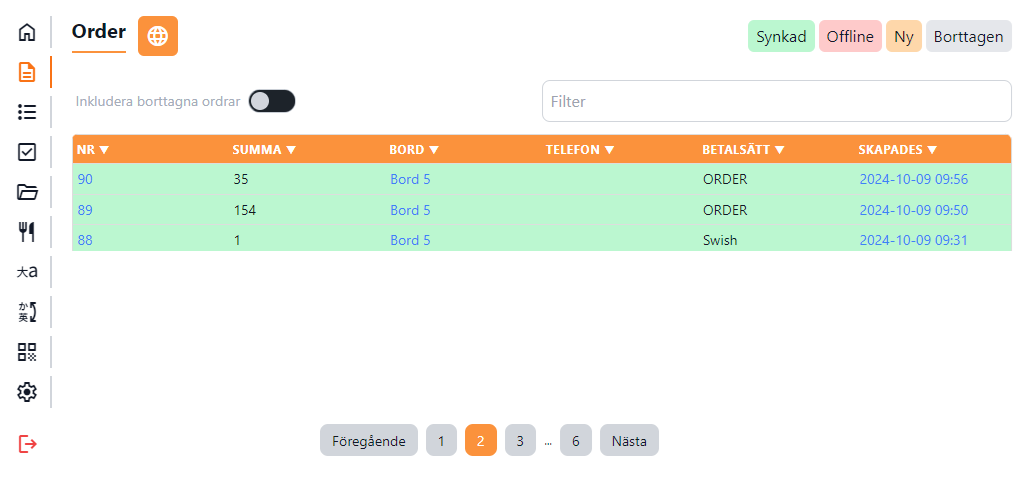Open the fork and knife menu icon
This screenshot has width=1028, height=487.
[27, 232]
